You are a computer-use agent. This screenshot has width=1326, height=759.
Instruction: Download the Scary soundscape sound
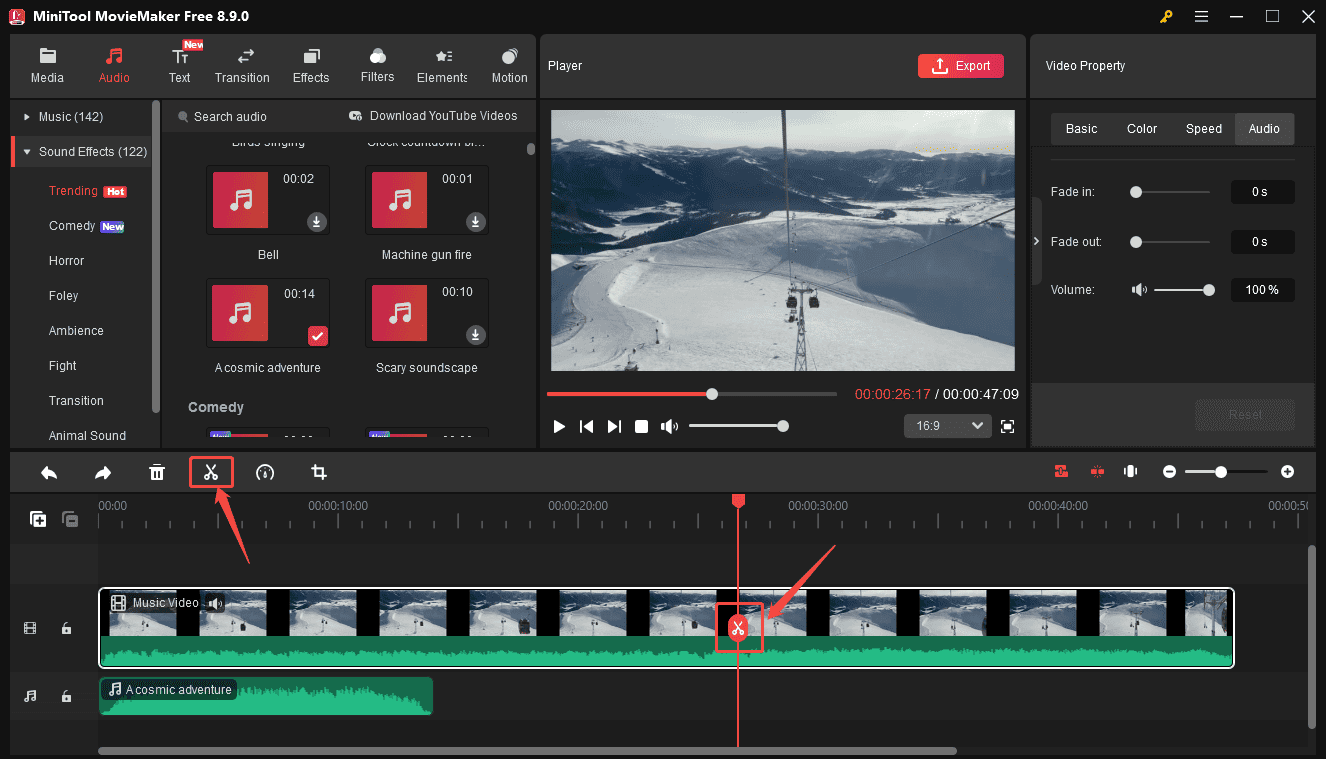477,335
